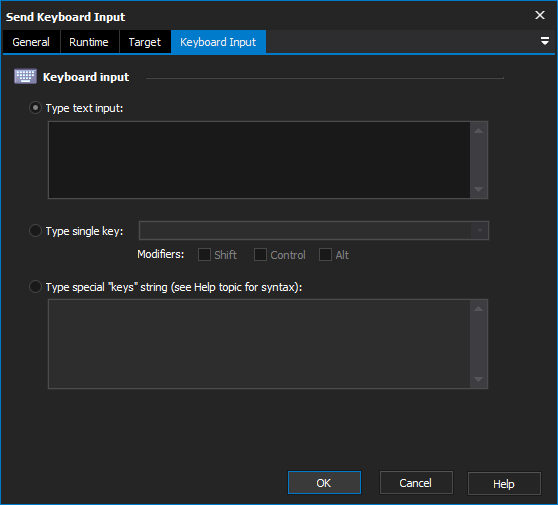Check the Alt modifier box
Screen dimensions: 558x505
[x=325, y=254]
